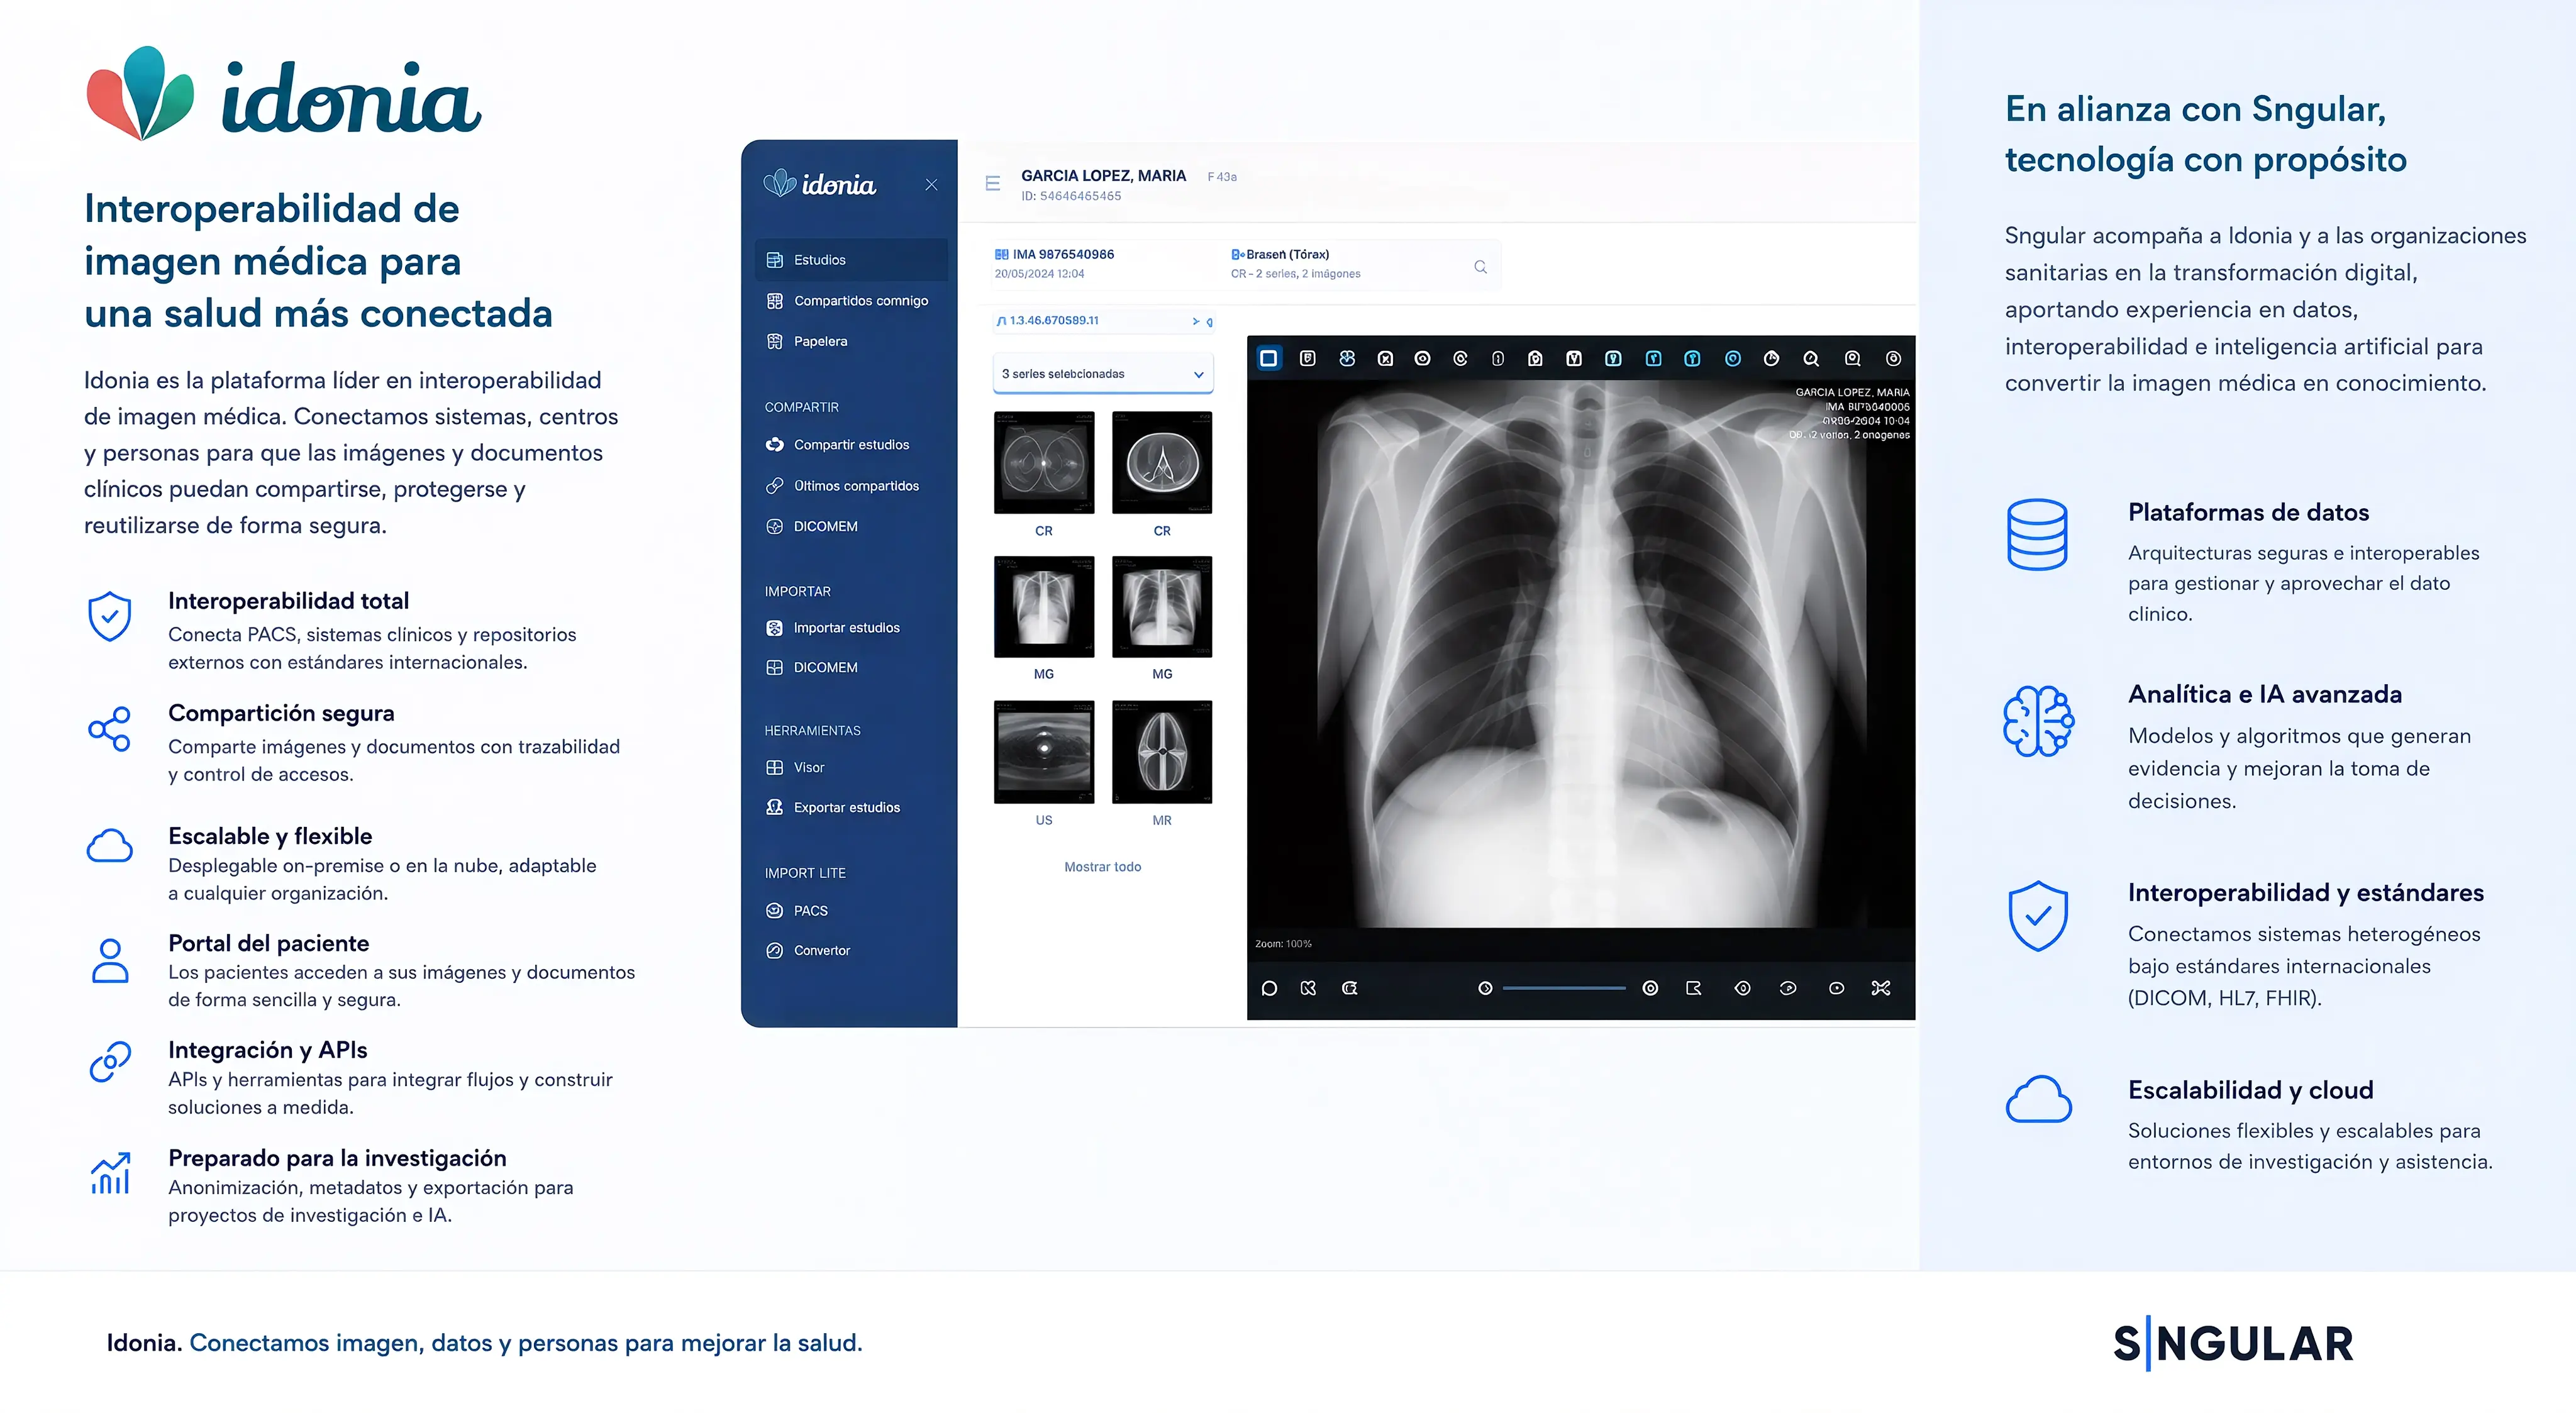Select the second CR series thumbnail
The width and height of the screenshot is (2576, 1413).
pos(1162,463)
